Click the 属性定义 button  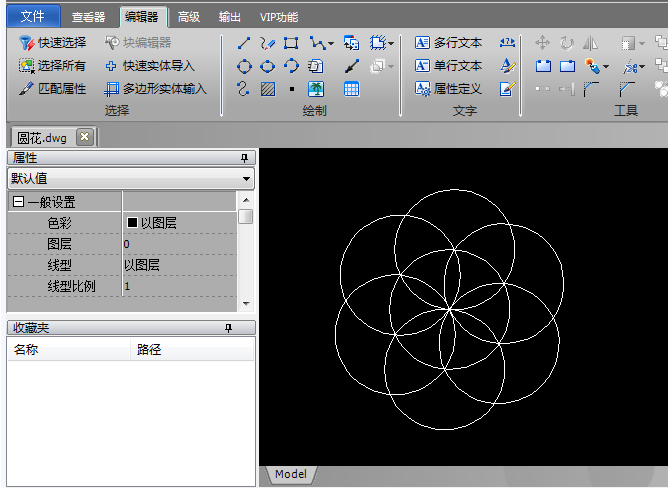(x=449, y=89)
